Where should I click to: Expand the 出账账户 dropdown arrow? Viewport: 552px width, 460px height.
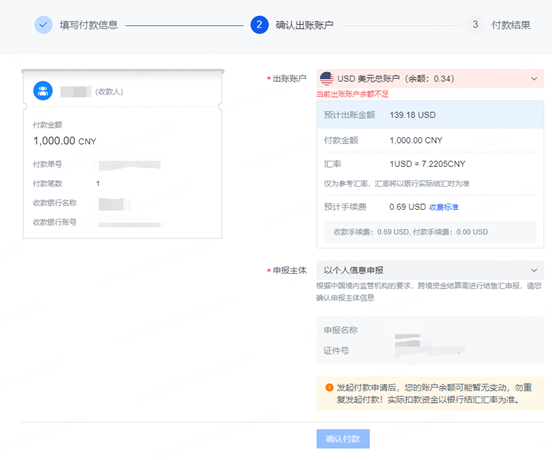tap(534, 78)
